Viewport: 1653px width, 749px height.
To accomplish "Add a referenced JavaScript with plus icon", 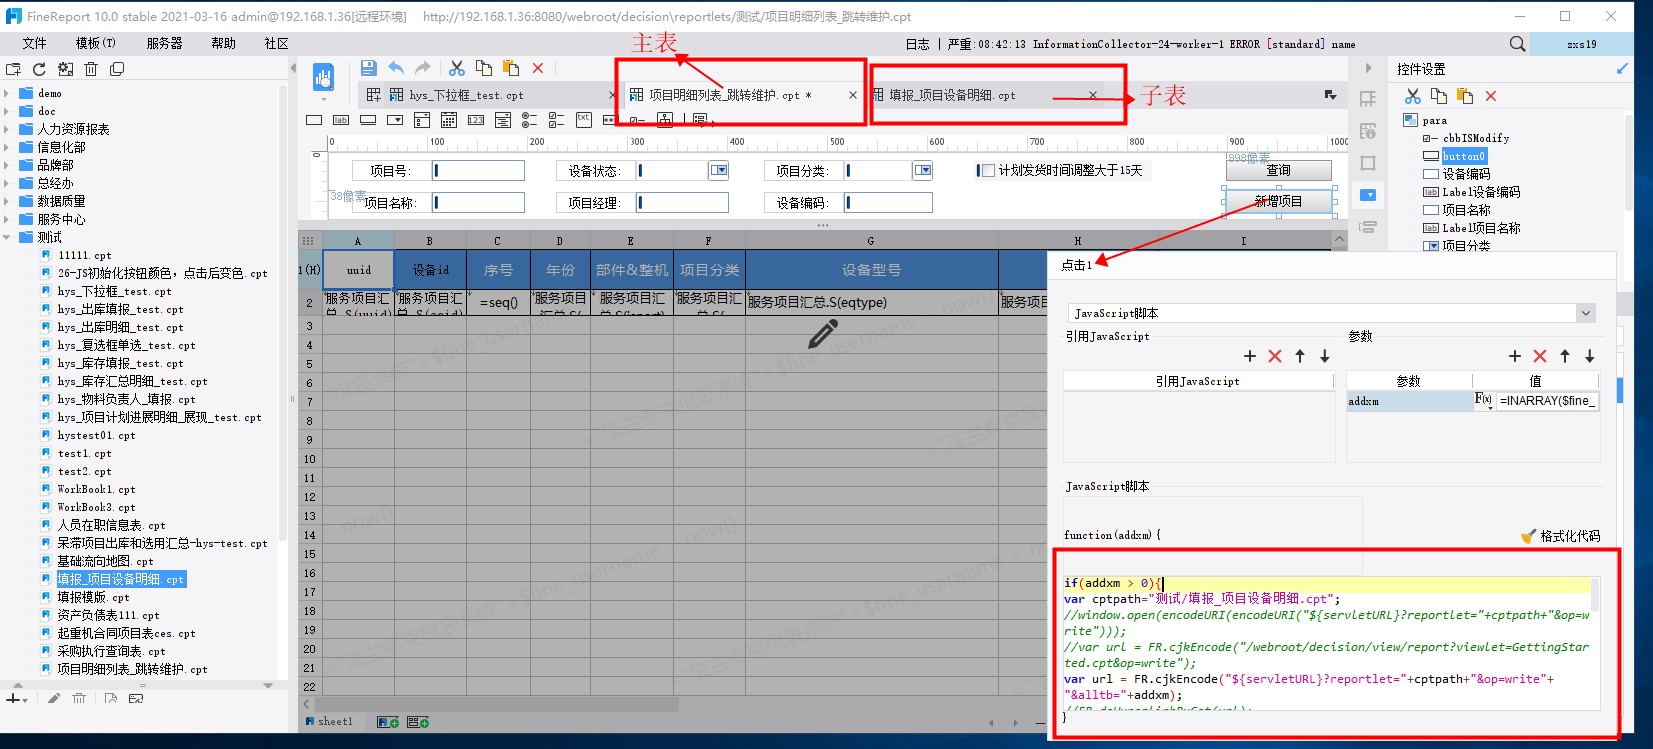I will (x=1250, y=356).
